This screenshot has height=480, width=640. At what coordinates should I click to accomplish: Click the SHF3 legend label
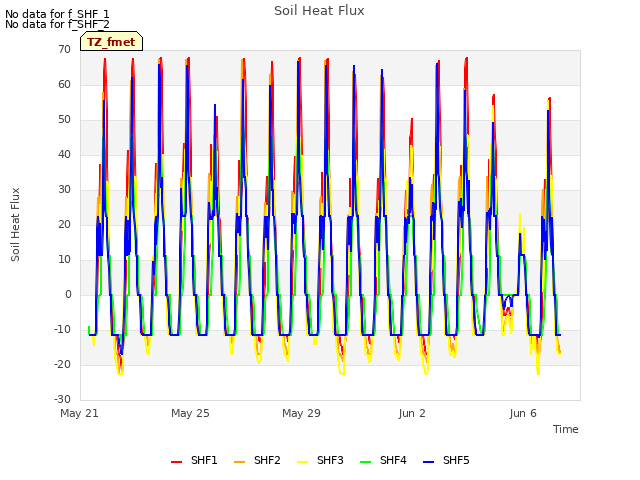click(330, 460)
